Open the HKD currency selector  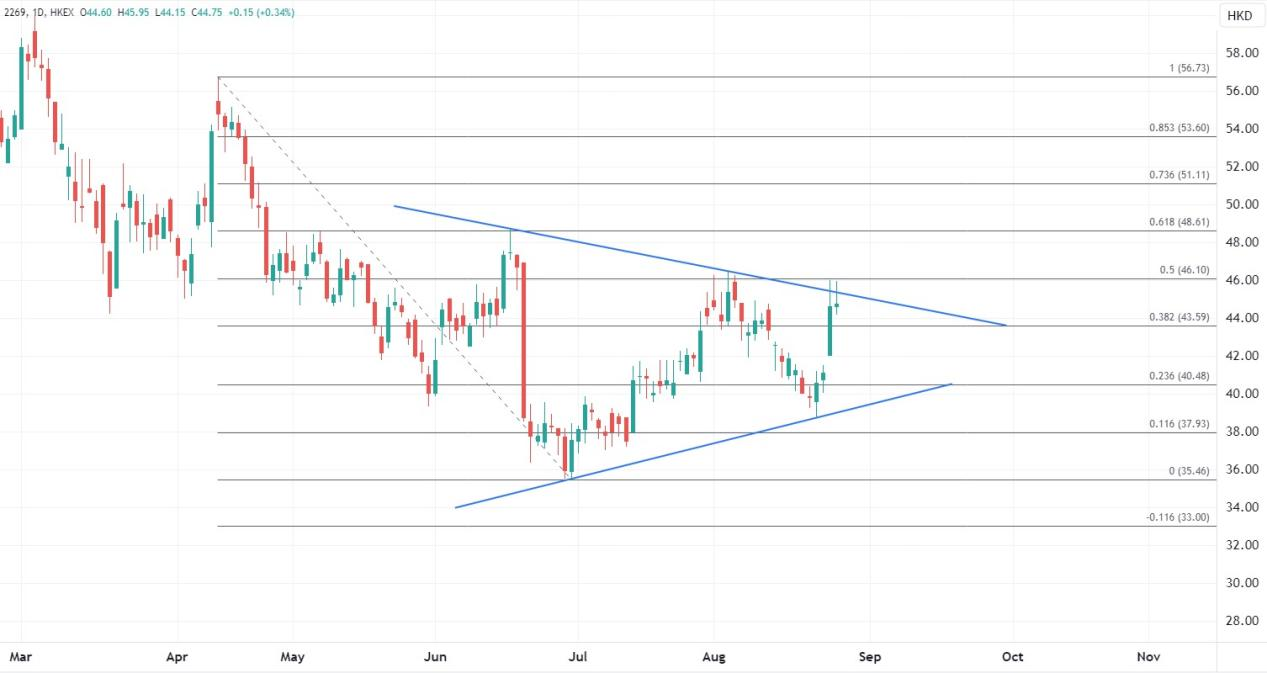pyautogui.click(x=1239, y=16)
